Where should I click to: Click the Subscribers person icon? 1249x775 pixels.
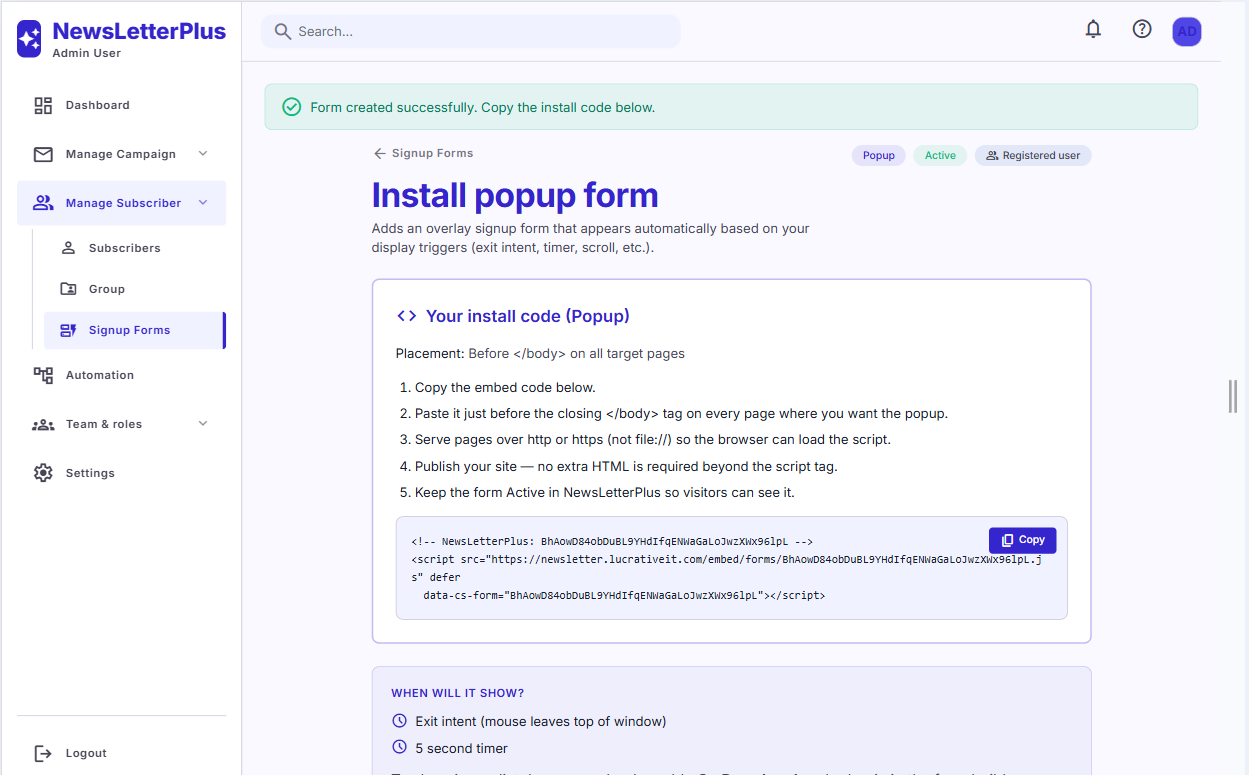coord(68,248)
